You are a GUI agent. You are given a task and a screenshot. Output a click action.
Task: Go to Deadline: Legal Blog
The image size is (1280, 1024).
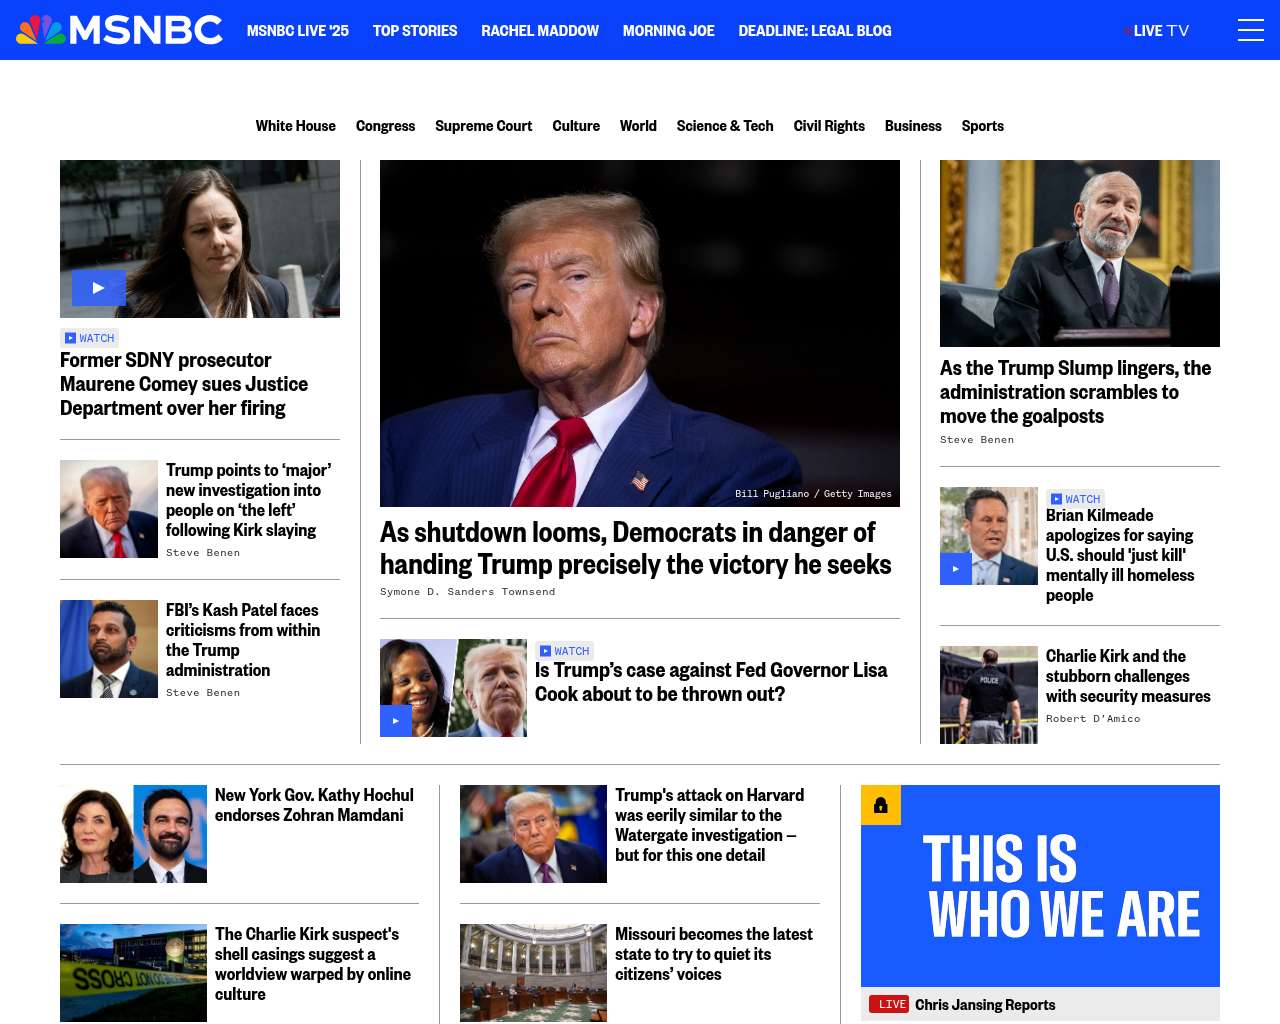point(815,31)
